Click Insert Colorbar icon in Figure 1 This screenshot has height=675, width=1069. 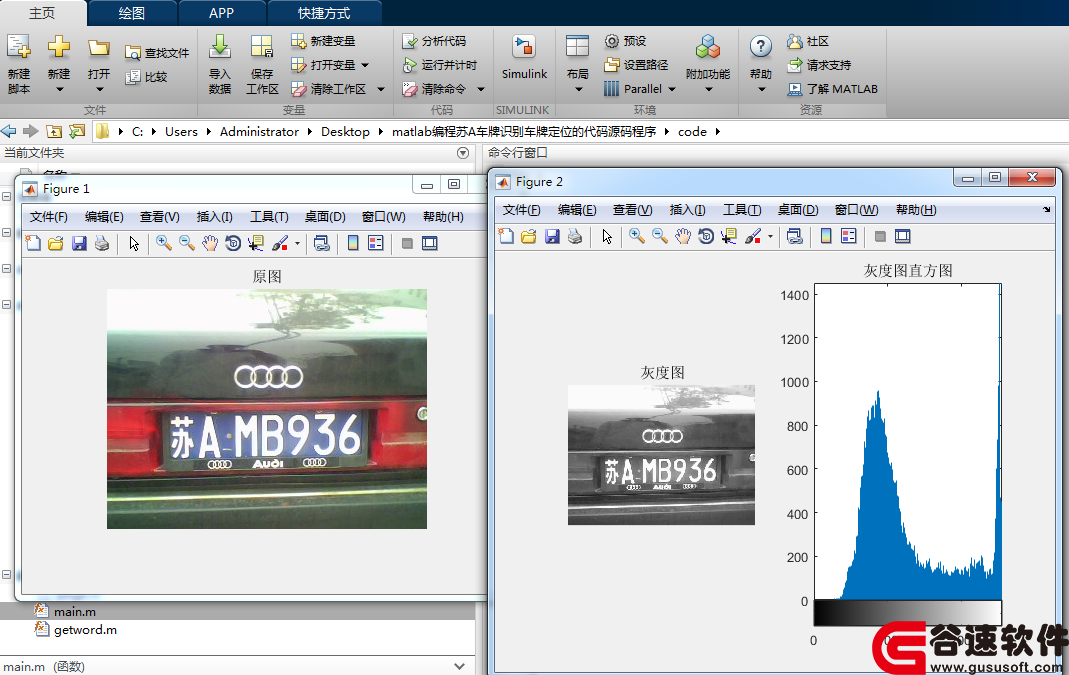[x=353, y=243]
